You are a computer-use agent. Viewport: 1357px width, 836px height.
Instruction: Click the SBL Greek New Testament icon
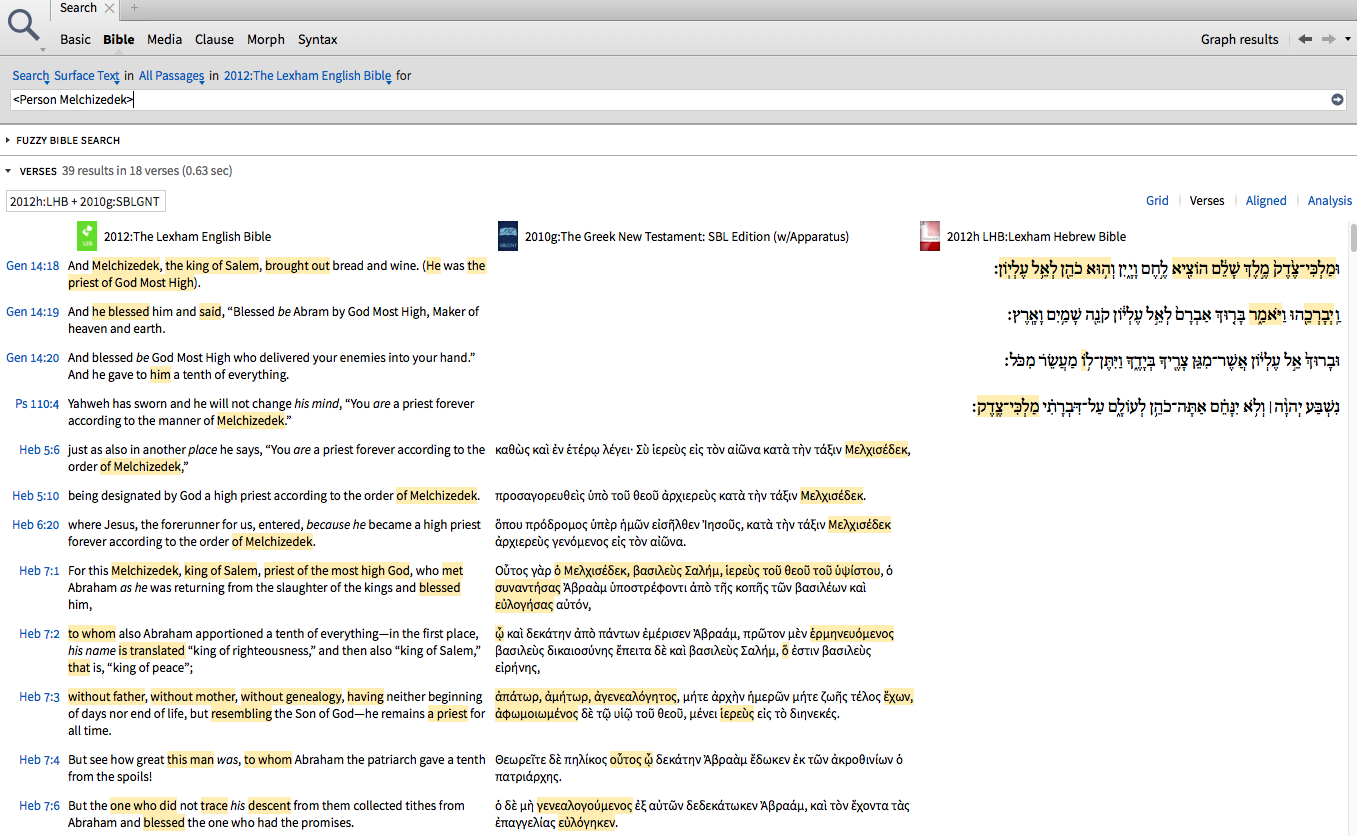508,237
